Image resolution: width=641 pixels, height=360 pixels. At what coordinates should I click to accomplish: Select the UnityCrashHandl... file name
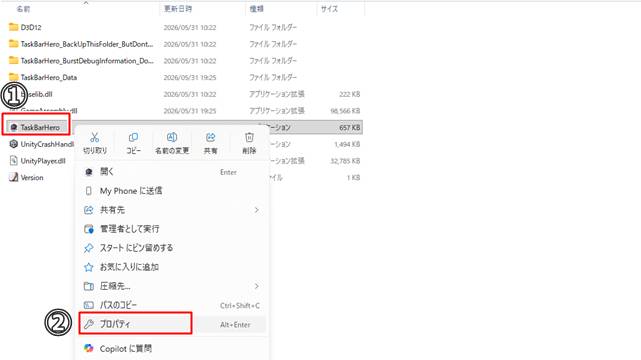(x=47, y=144)
